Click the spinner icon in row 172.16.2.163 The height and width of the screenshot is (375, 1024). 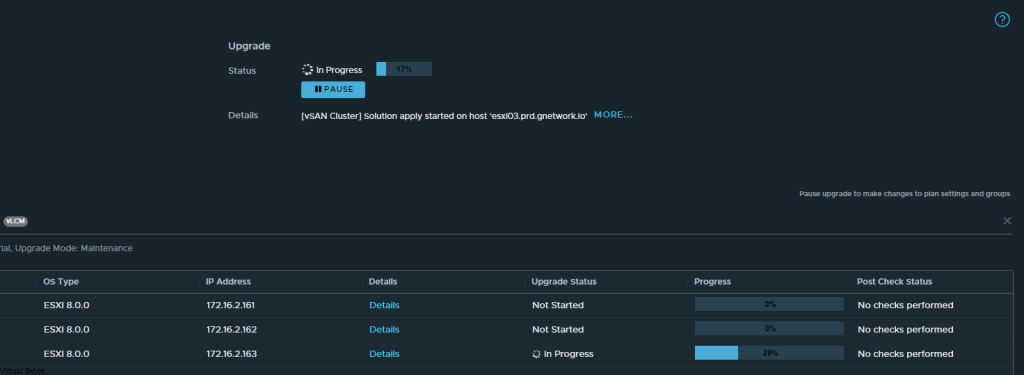pos(536,354)
